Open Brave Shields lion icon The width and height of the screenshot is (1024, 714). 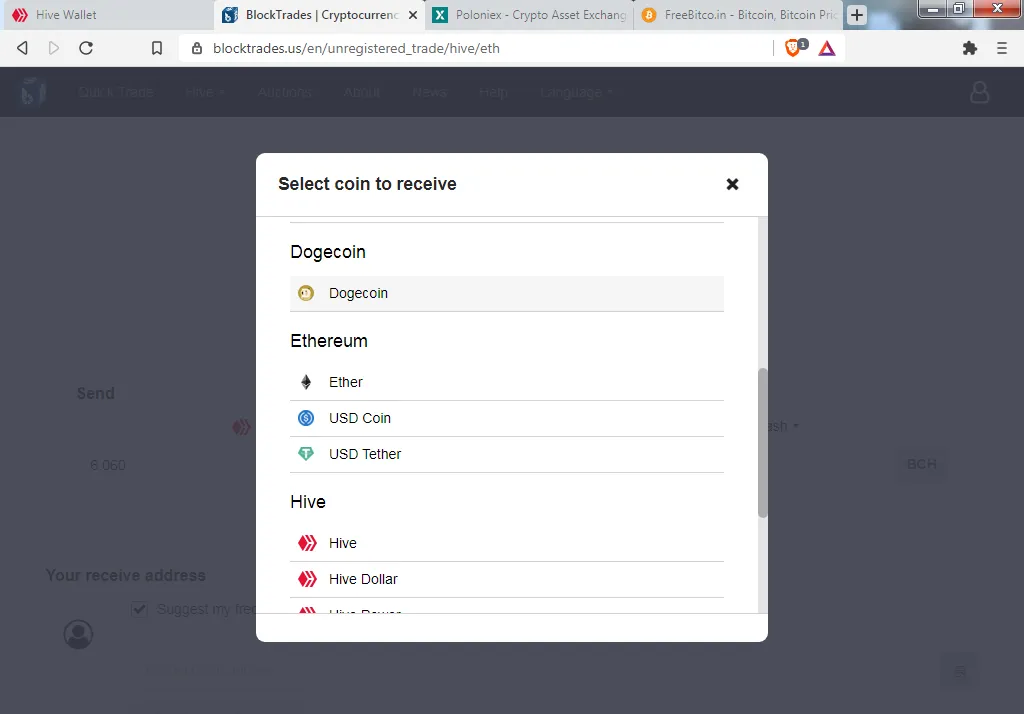pos(794,47)
